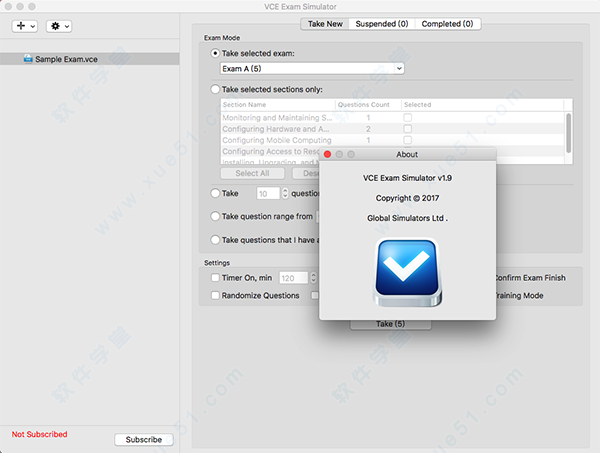Screen dimensions: 600x453
Task: Click the Take (5) button
Action: (390, 324)
